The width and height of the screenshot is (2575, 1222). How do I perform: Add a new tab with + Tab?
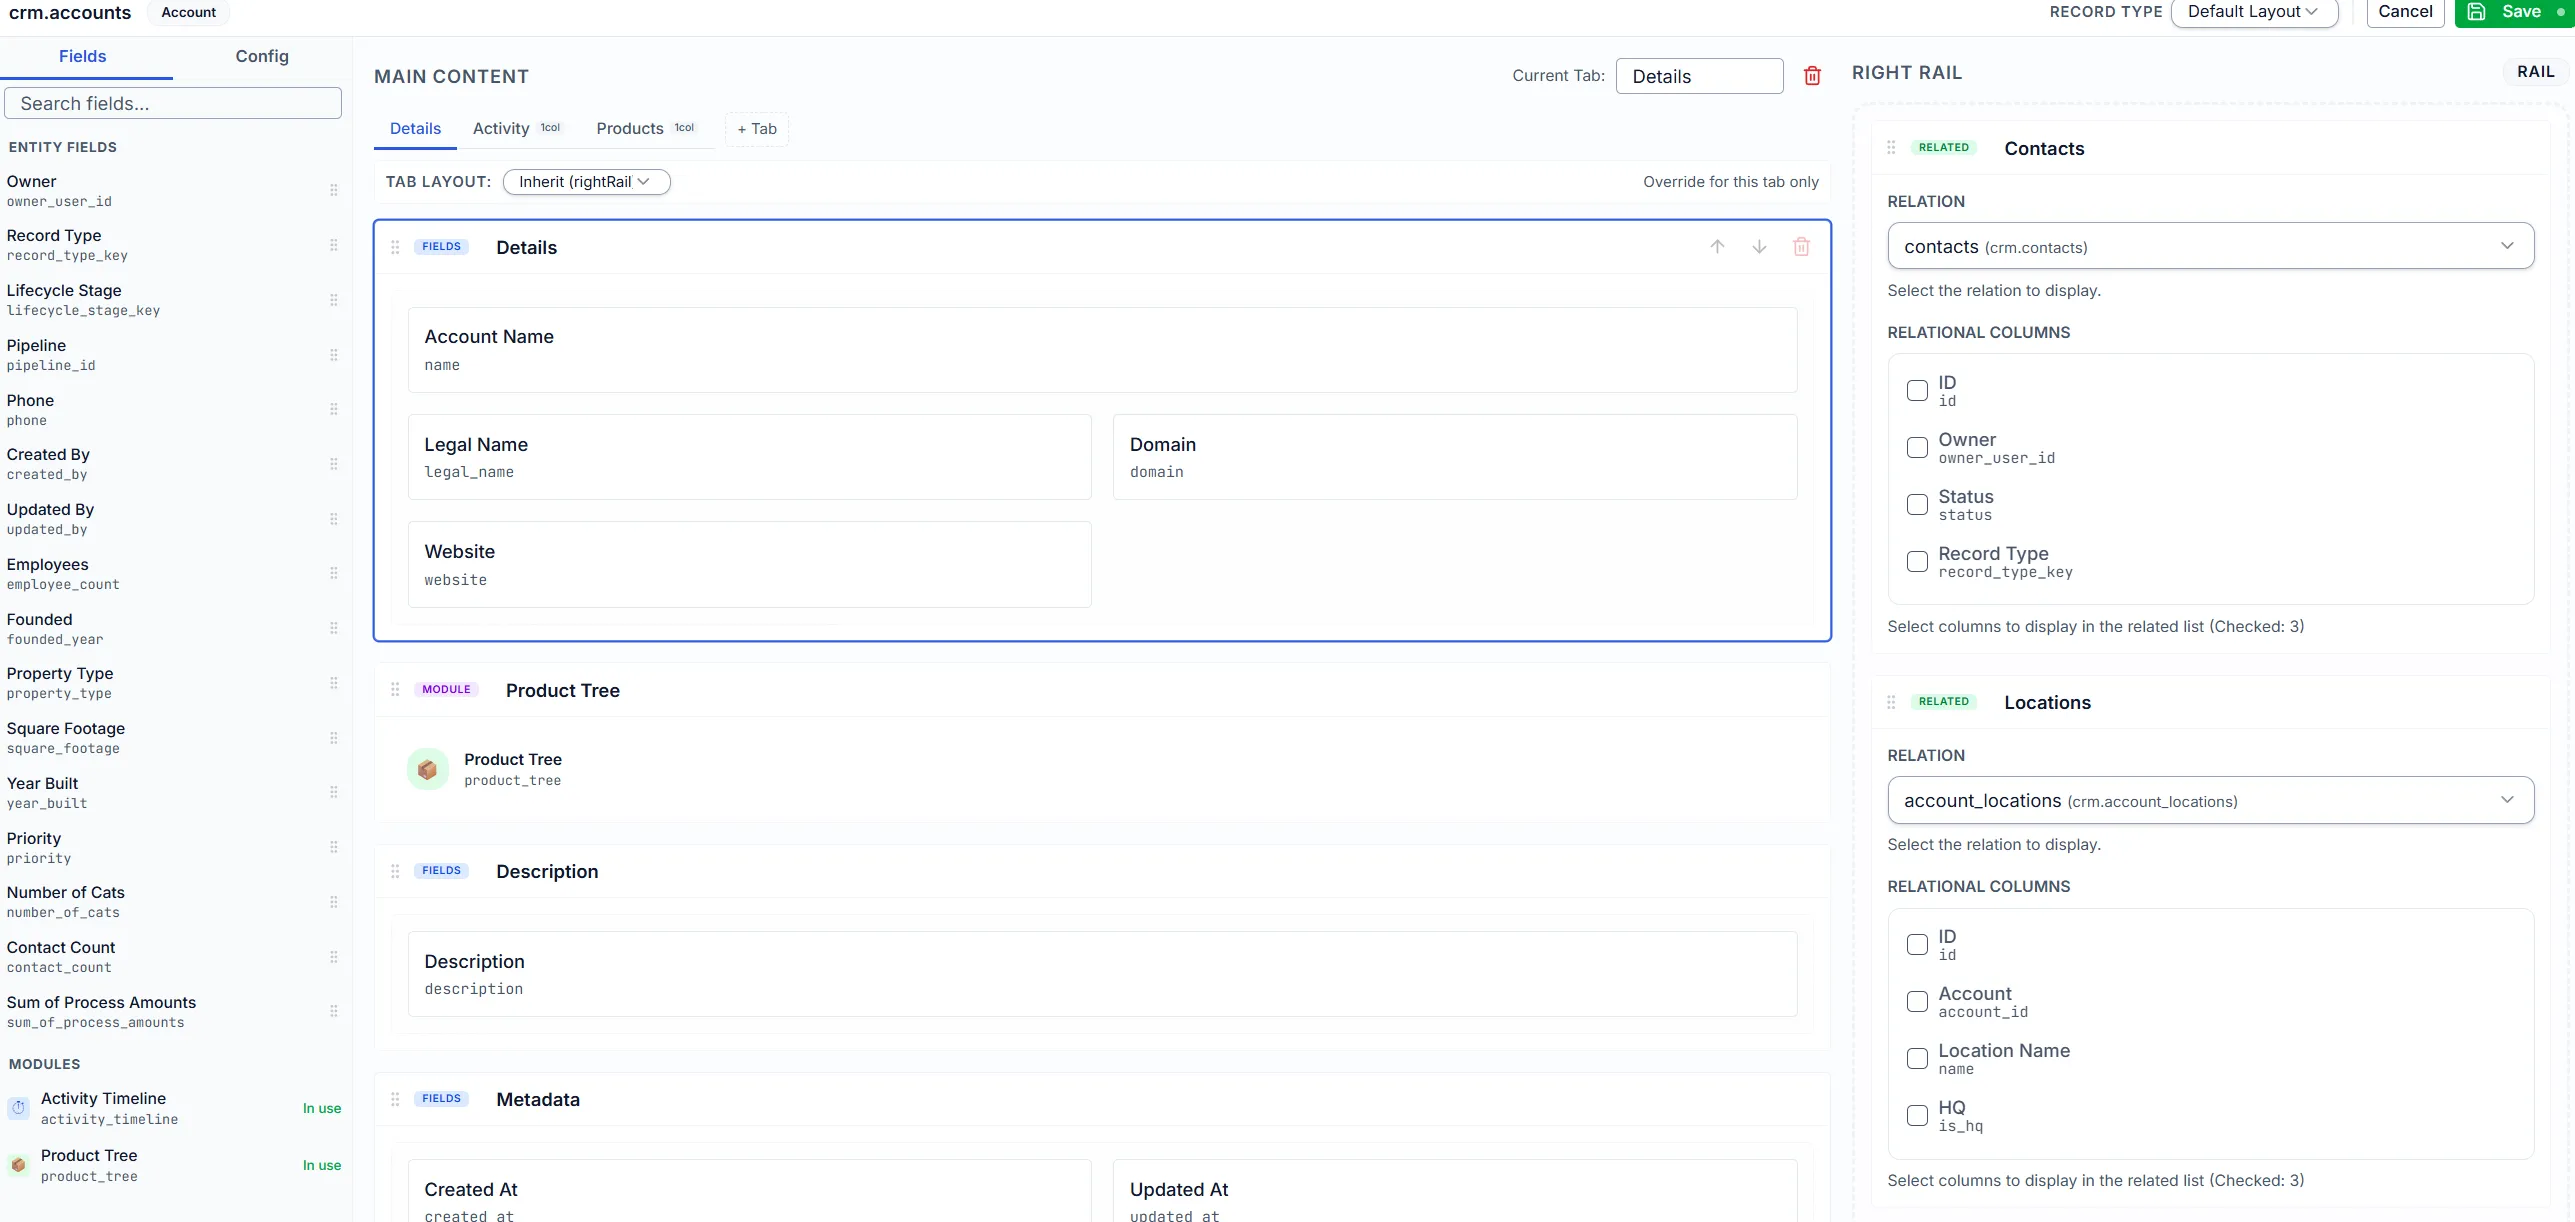(756, 128)
